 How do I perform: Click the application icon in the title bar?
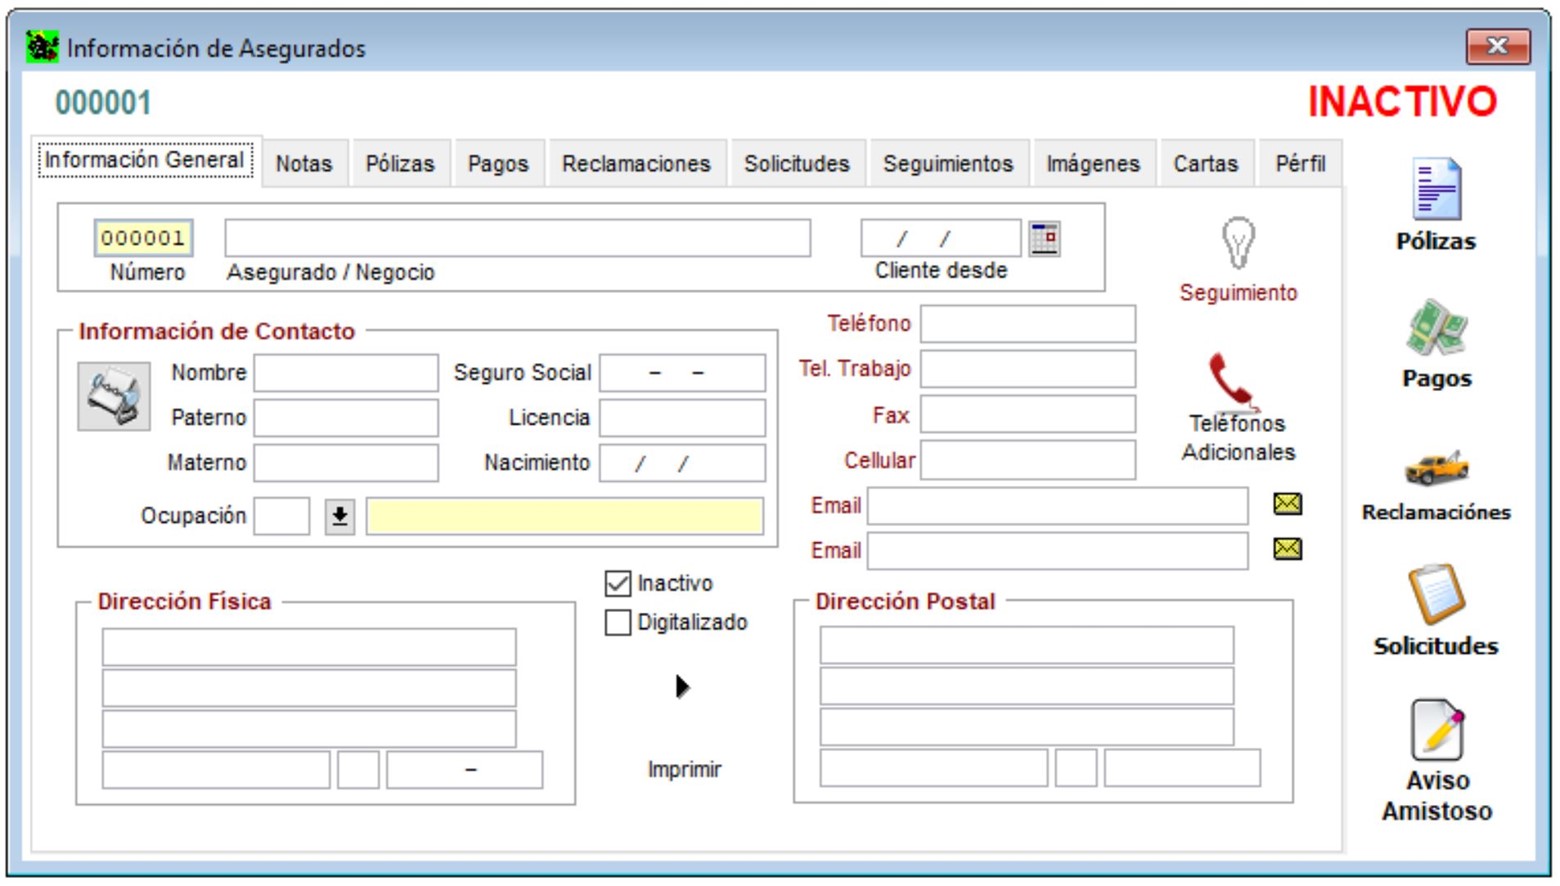click(42, 47)
